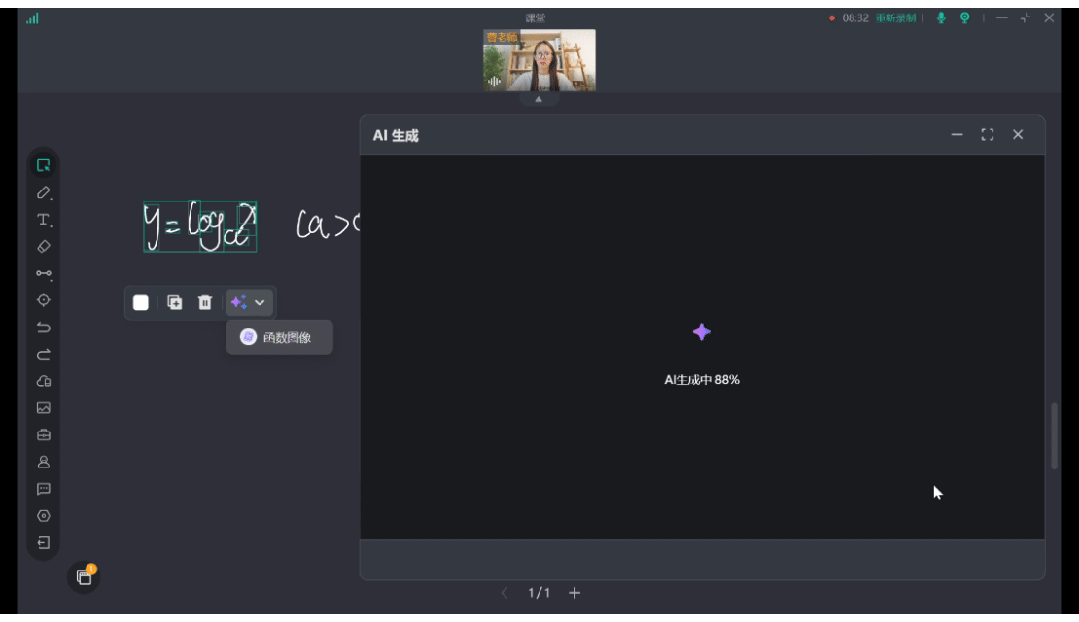
Task: Select the selection tool in left toolbar
Action: 43,165
